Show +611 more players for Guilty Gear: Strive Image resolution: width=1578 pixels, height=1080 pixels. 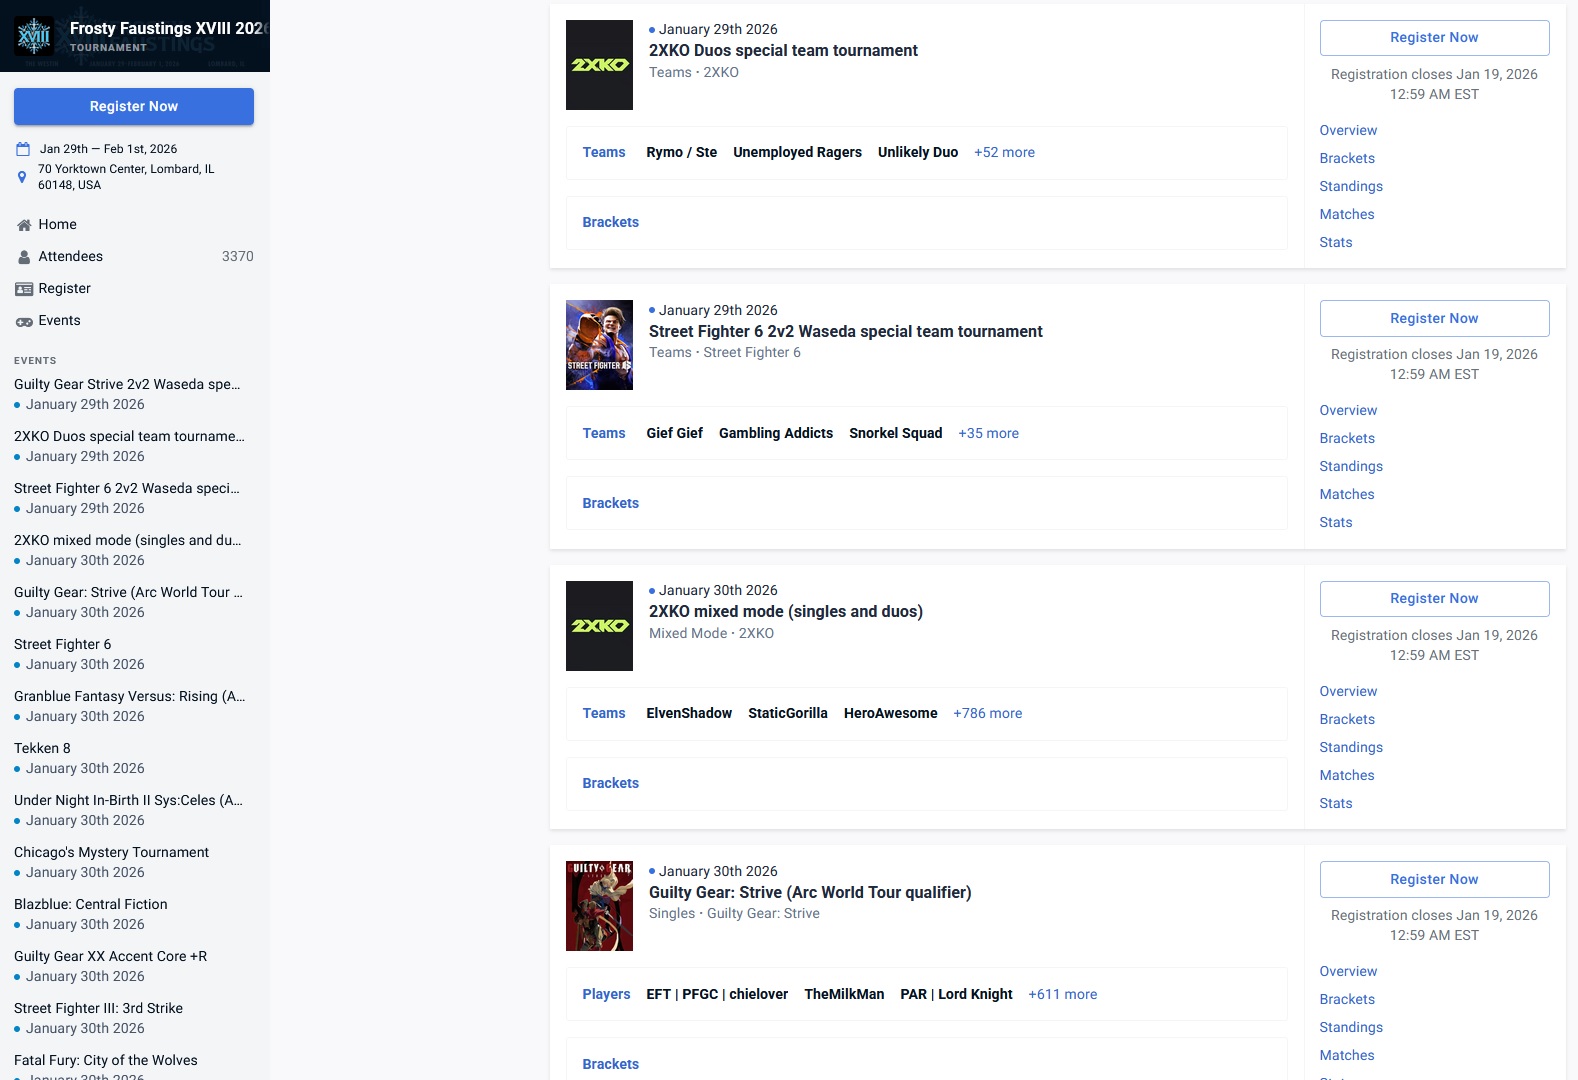(x=1062, y=995)
